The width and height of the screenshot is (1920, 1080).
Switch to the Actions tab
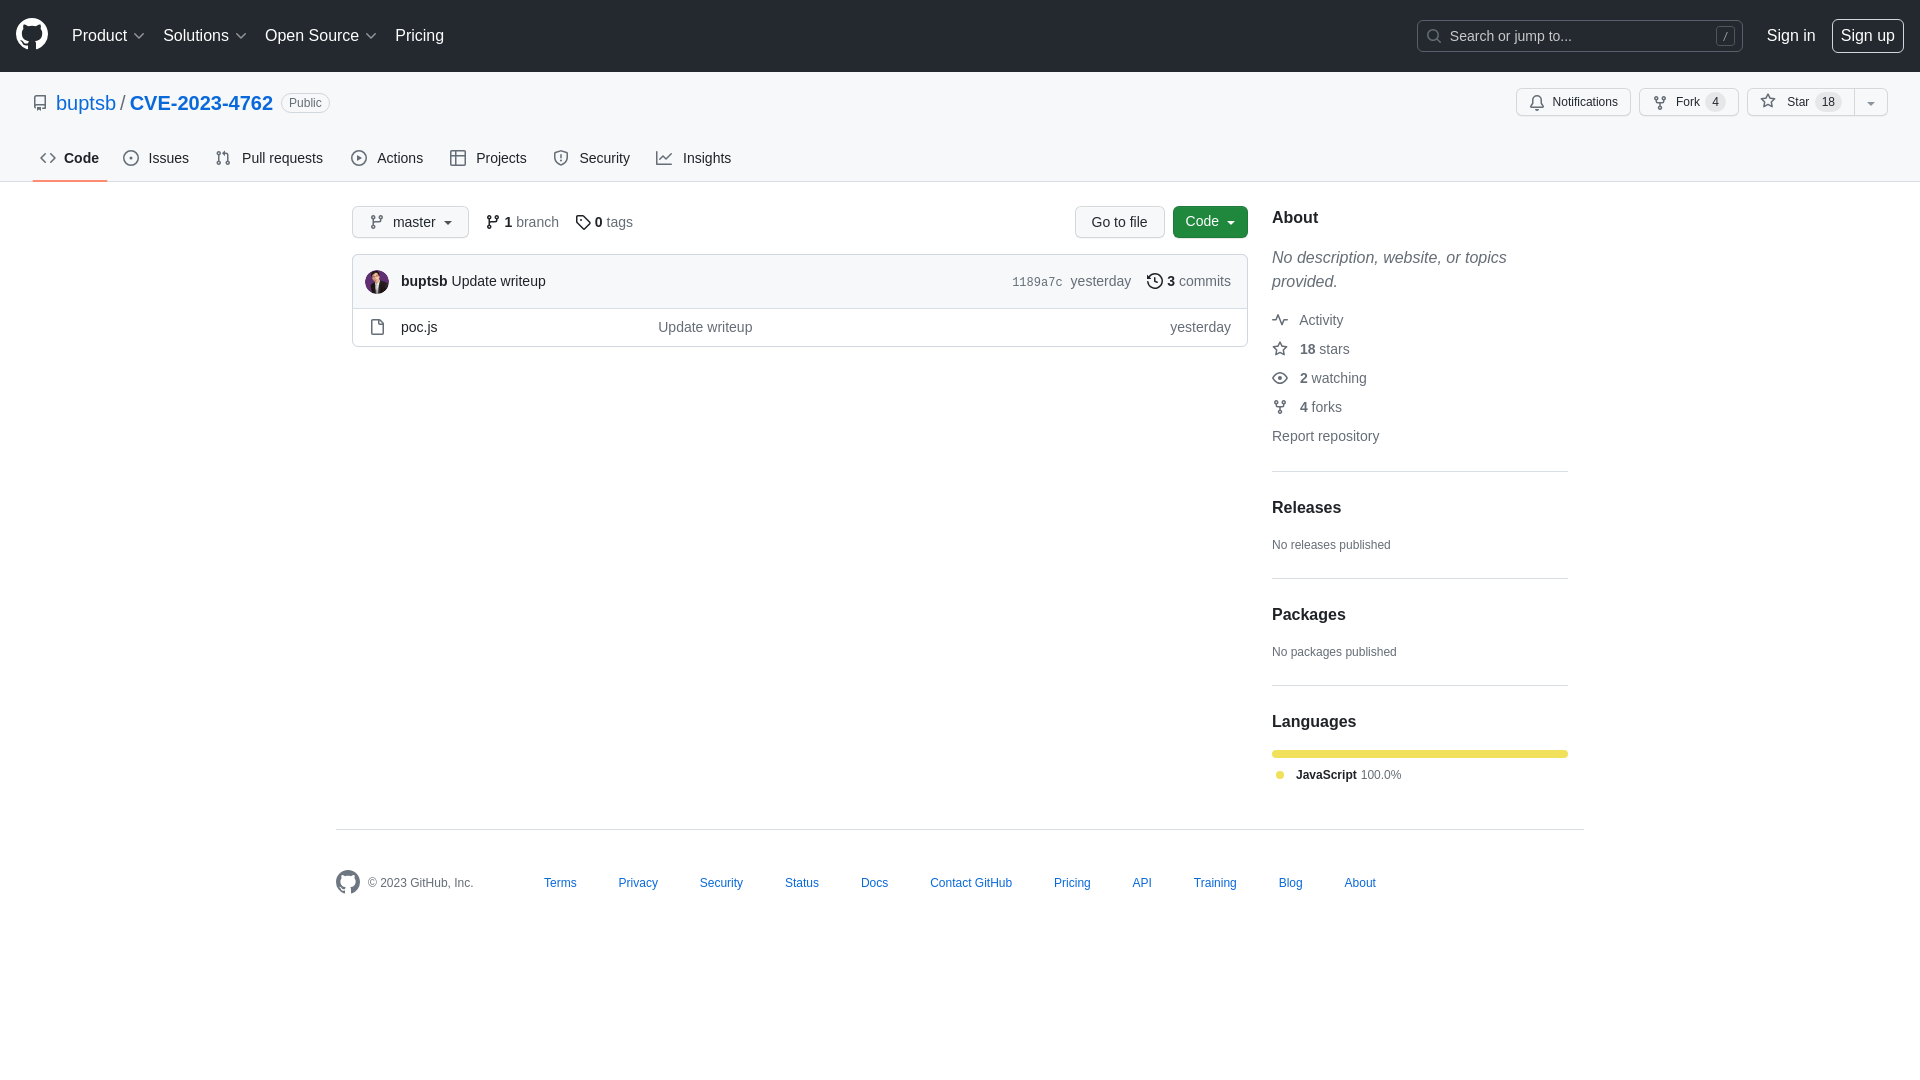point(387,158)
